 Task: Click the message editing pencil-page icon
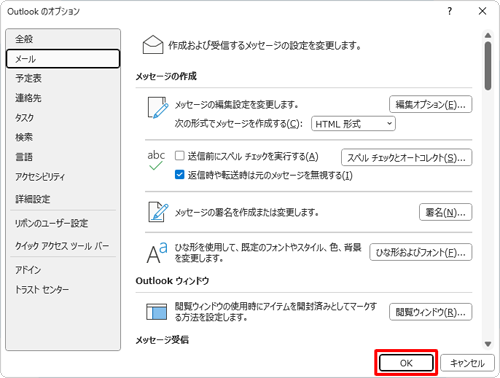(158, 108)
